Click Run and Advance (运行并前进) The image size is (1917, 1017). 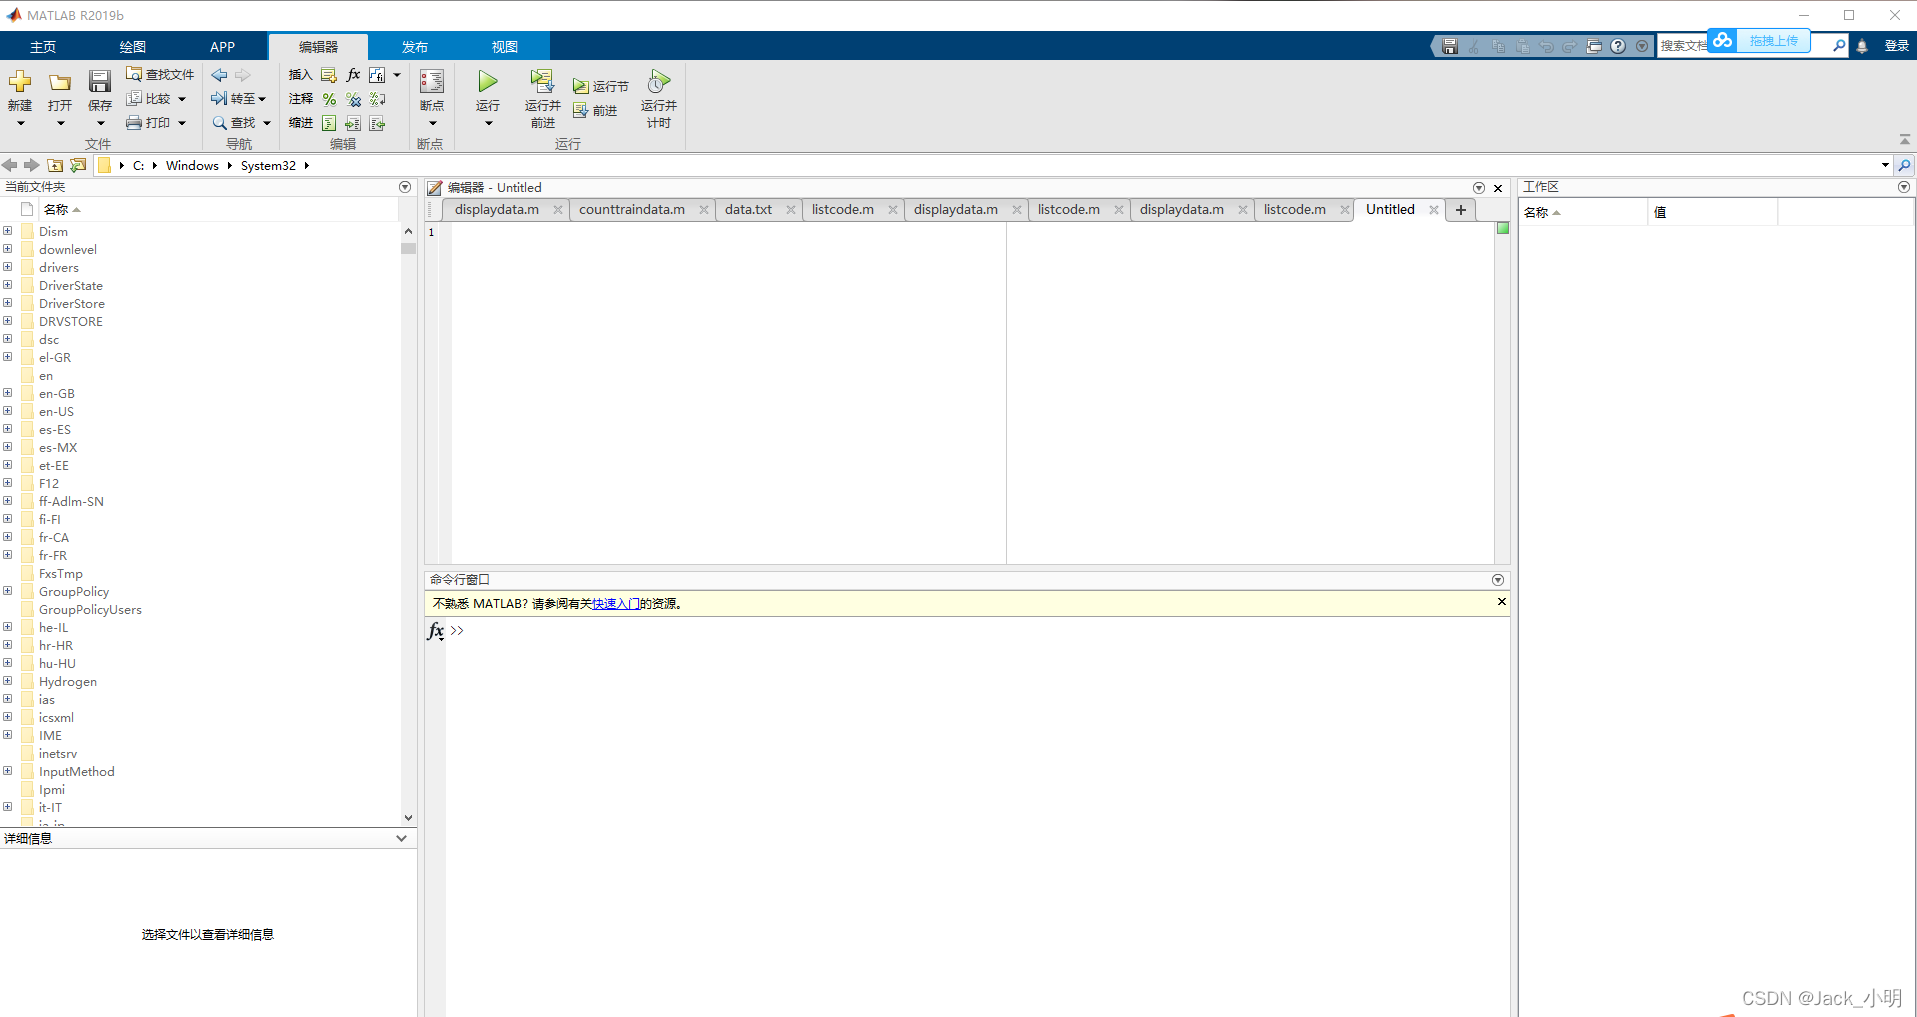(543, 98)
